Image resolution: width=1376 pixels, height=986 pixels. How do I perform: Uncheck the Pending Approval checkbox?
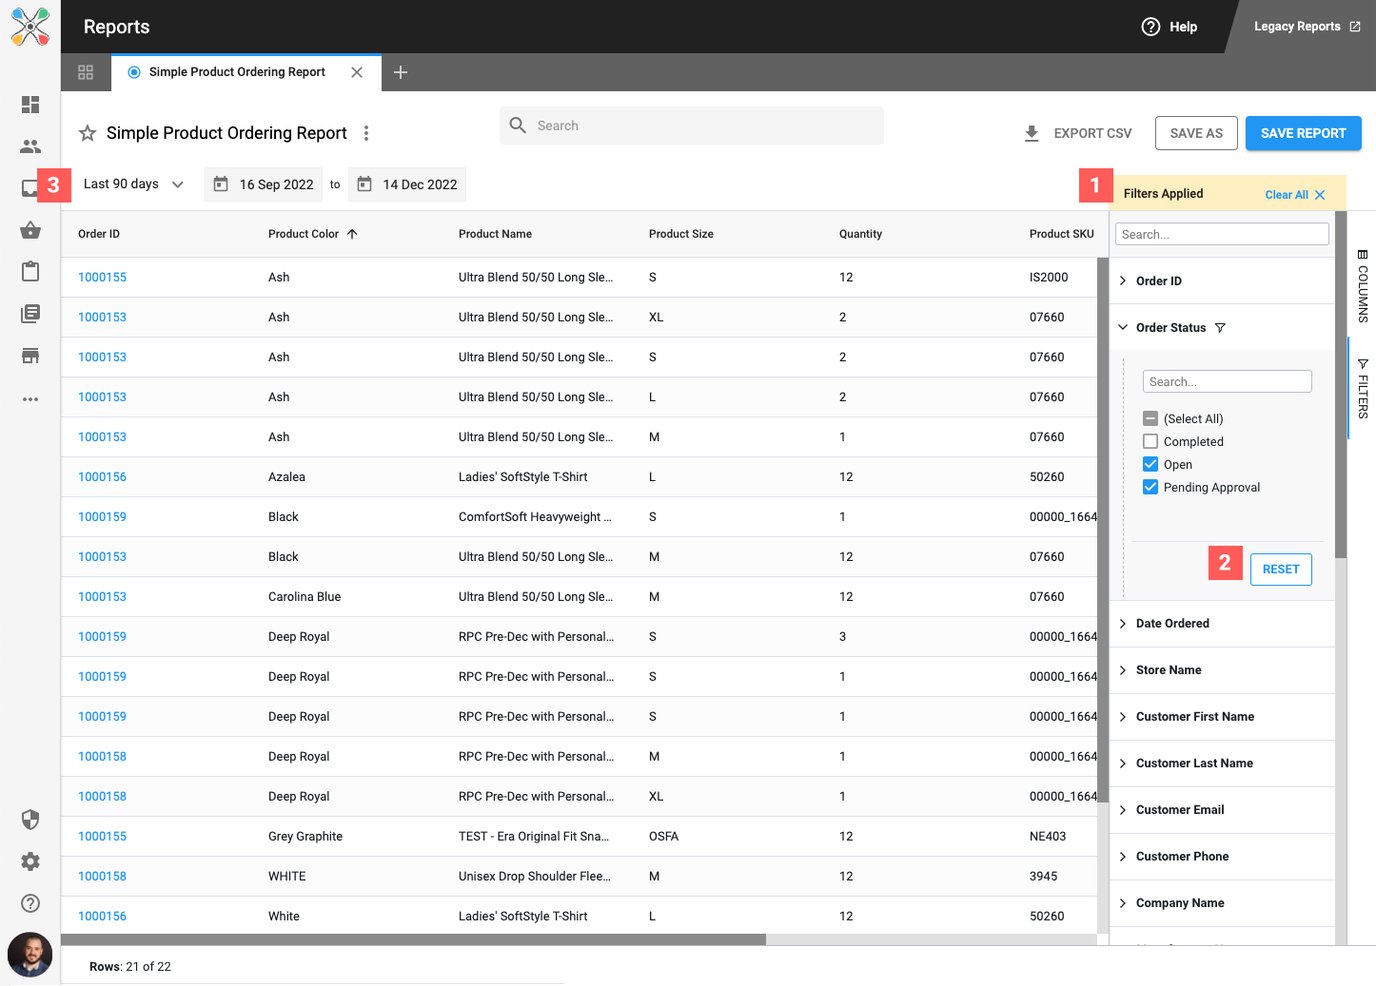pos(1150,488)
